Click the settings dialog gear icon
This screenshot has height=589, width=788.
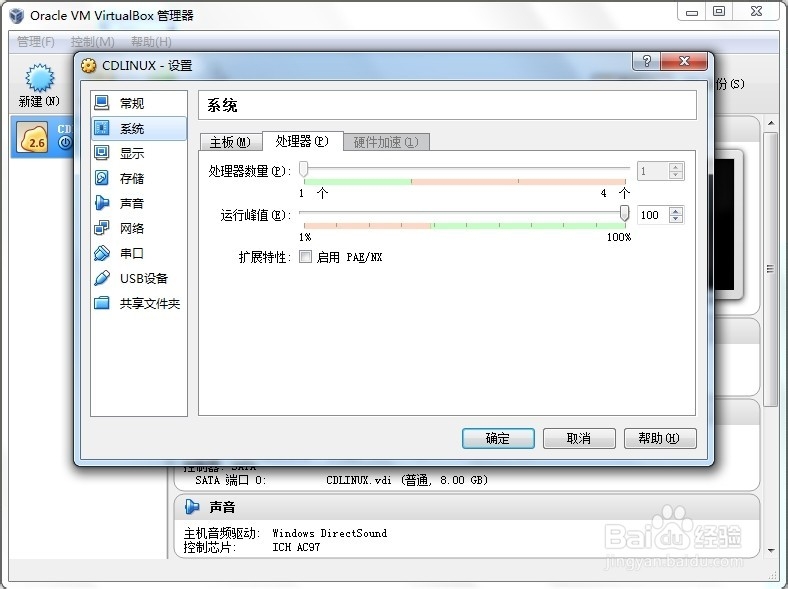point(88,66)
